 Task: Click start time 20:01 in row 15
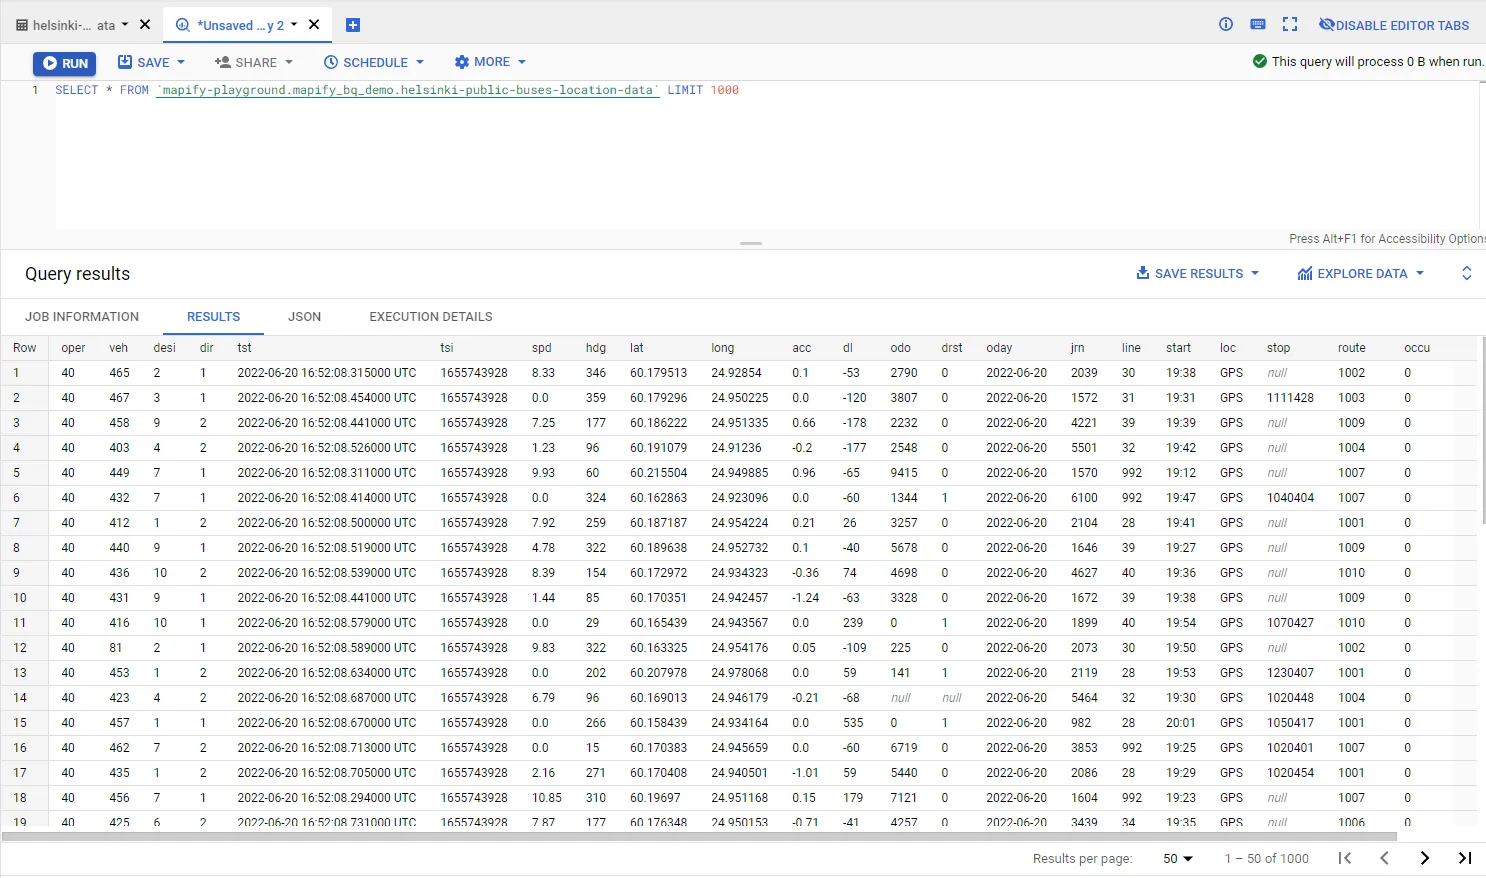(x=1181, y=723)
